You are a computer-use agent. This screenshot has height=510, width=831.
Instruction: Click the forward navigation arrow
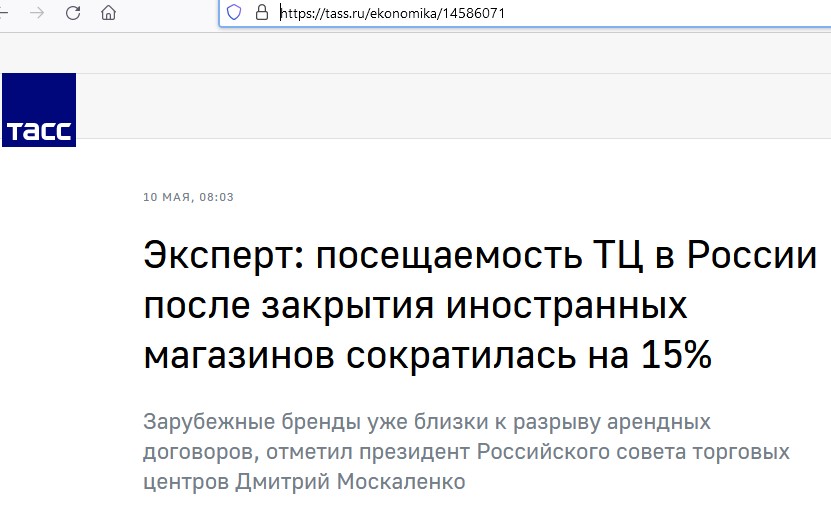(37, 13)
